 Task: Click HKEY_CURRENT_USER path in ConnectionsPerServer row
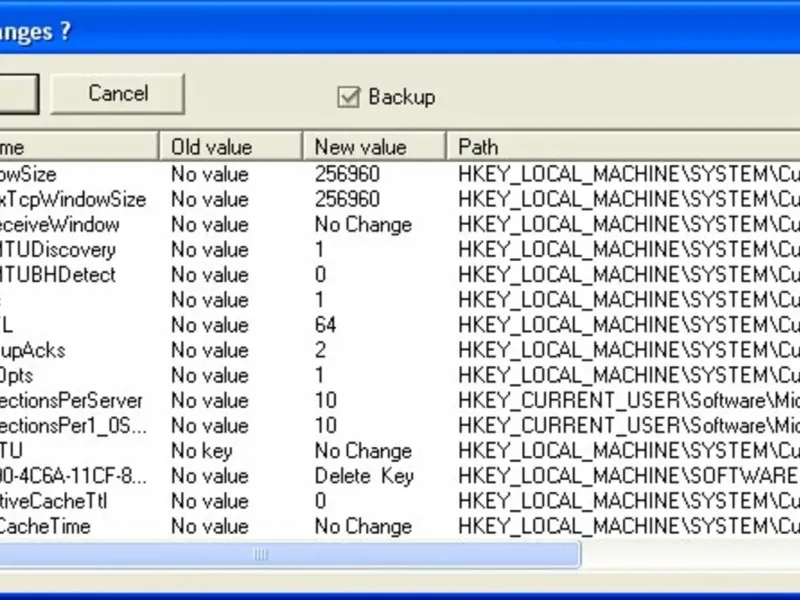pos(629,401)
